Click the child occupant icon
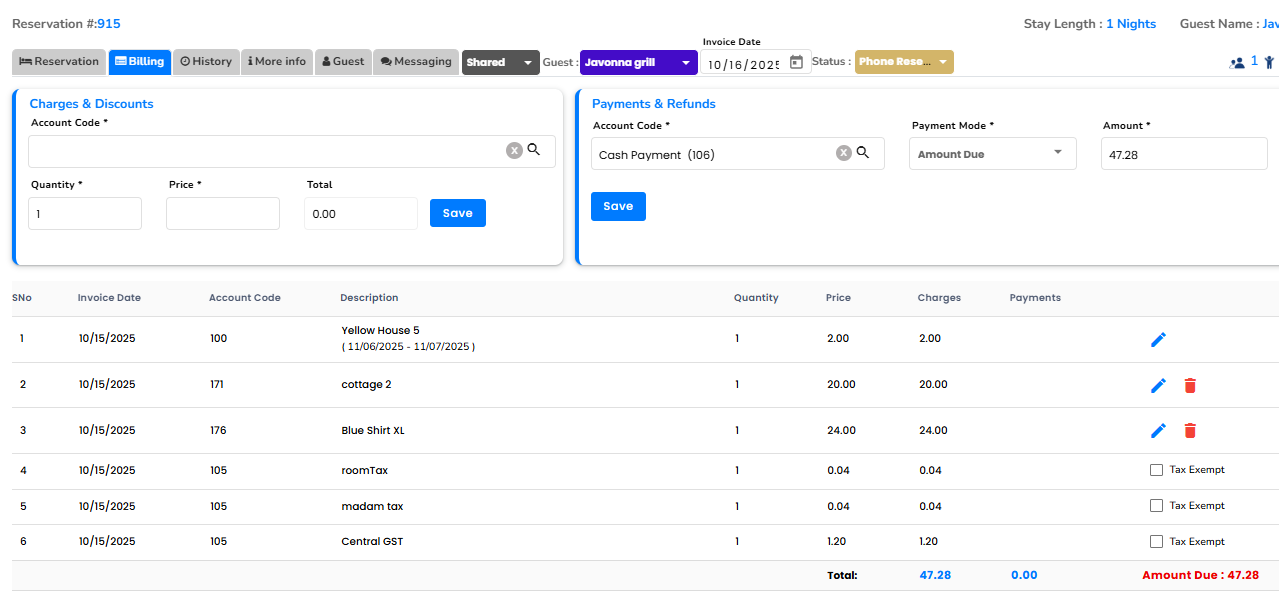Screen dimensions: 1279x604 pyautogui.click(x=1269, y=62)
